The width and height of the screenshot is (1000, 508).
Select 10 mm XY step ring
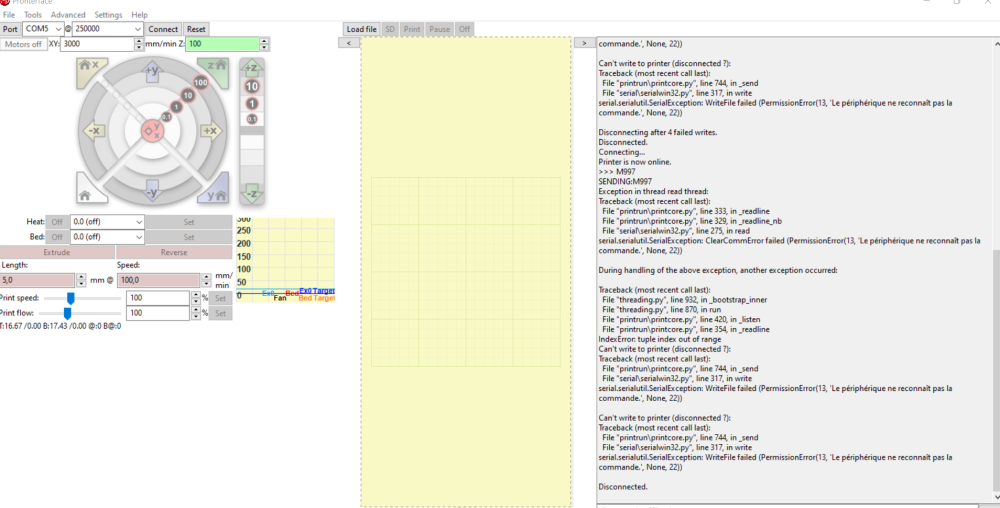[x=188, y=96]
